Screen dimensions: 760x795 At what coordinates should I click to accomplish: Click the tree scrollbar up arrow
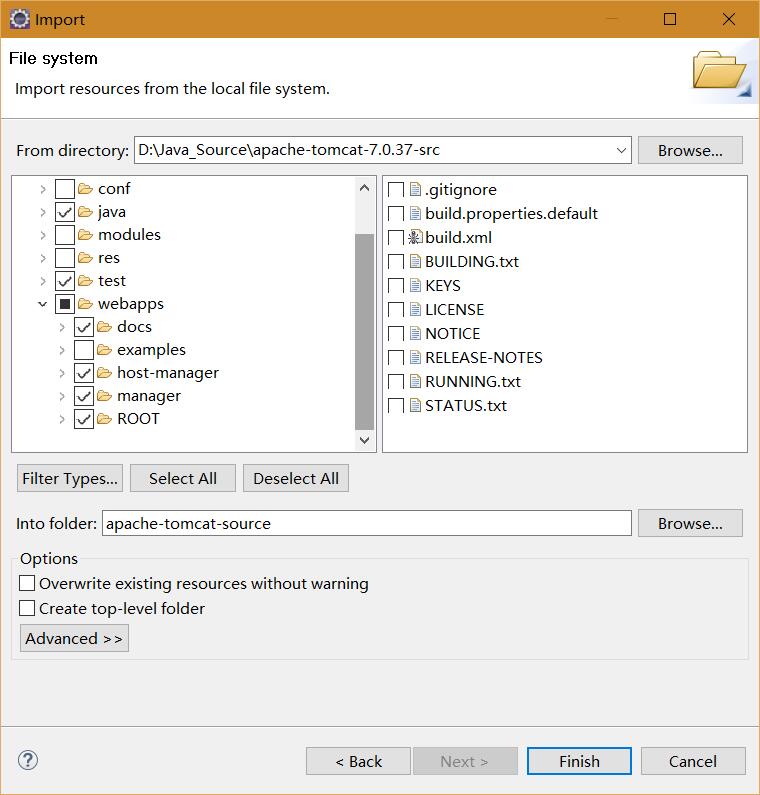click(x=364, y=188)
